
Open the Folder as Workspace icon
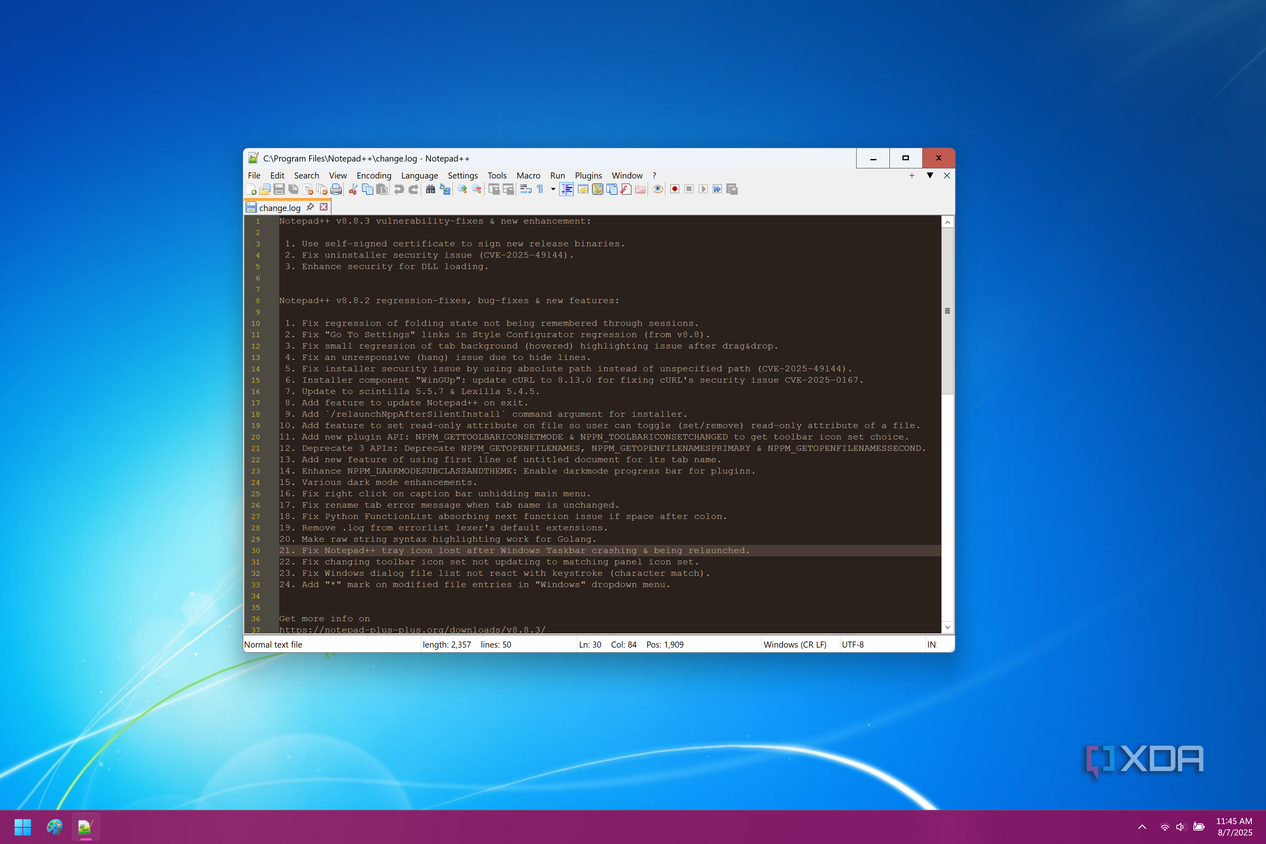tap(640, 189)
